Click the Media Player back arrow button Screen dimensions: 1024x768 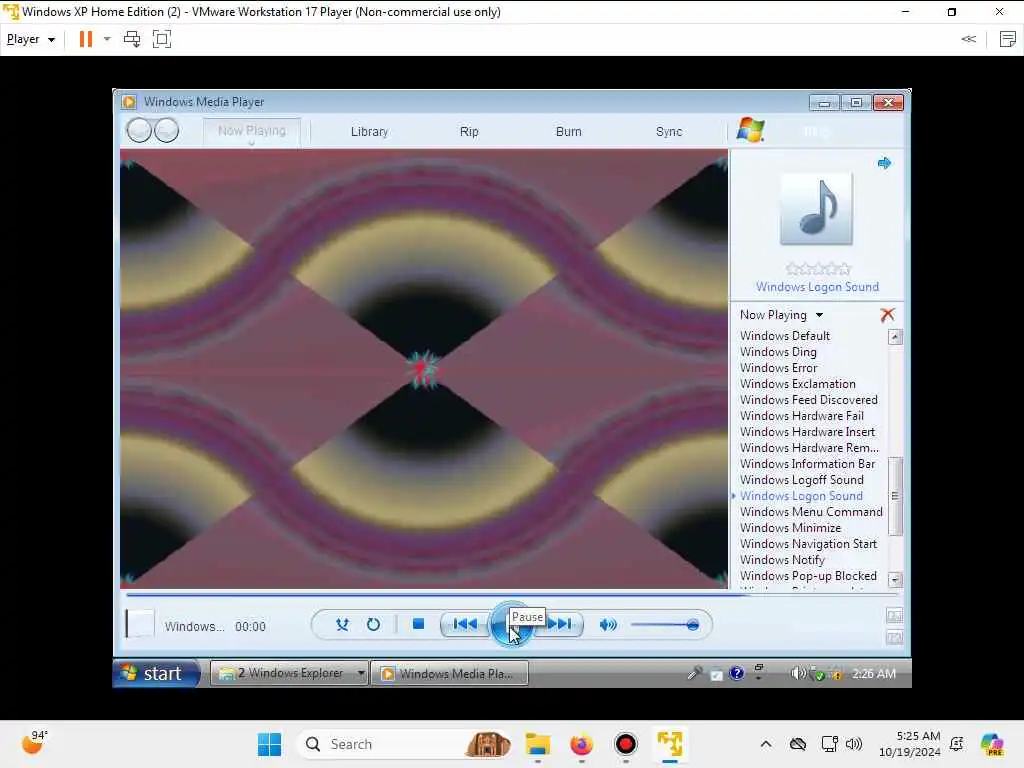(x=139, y=130)
